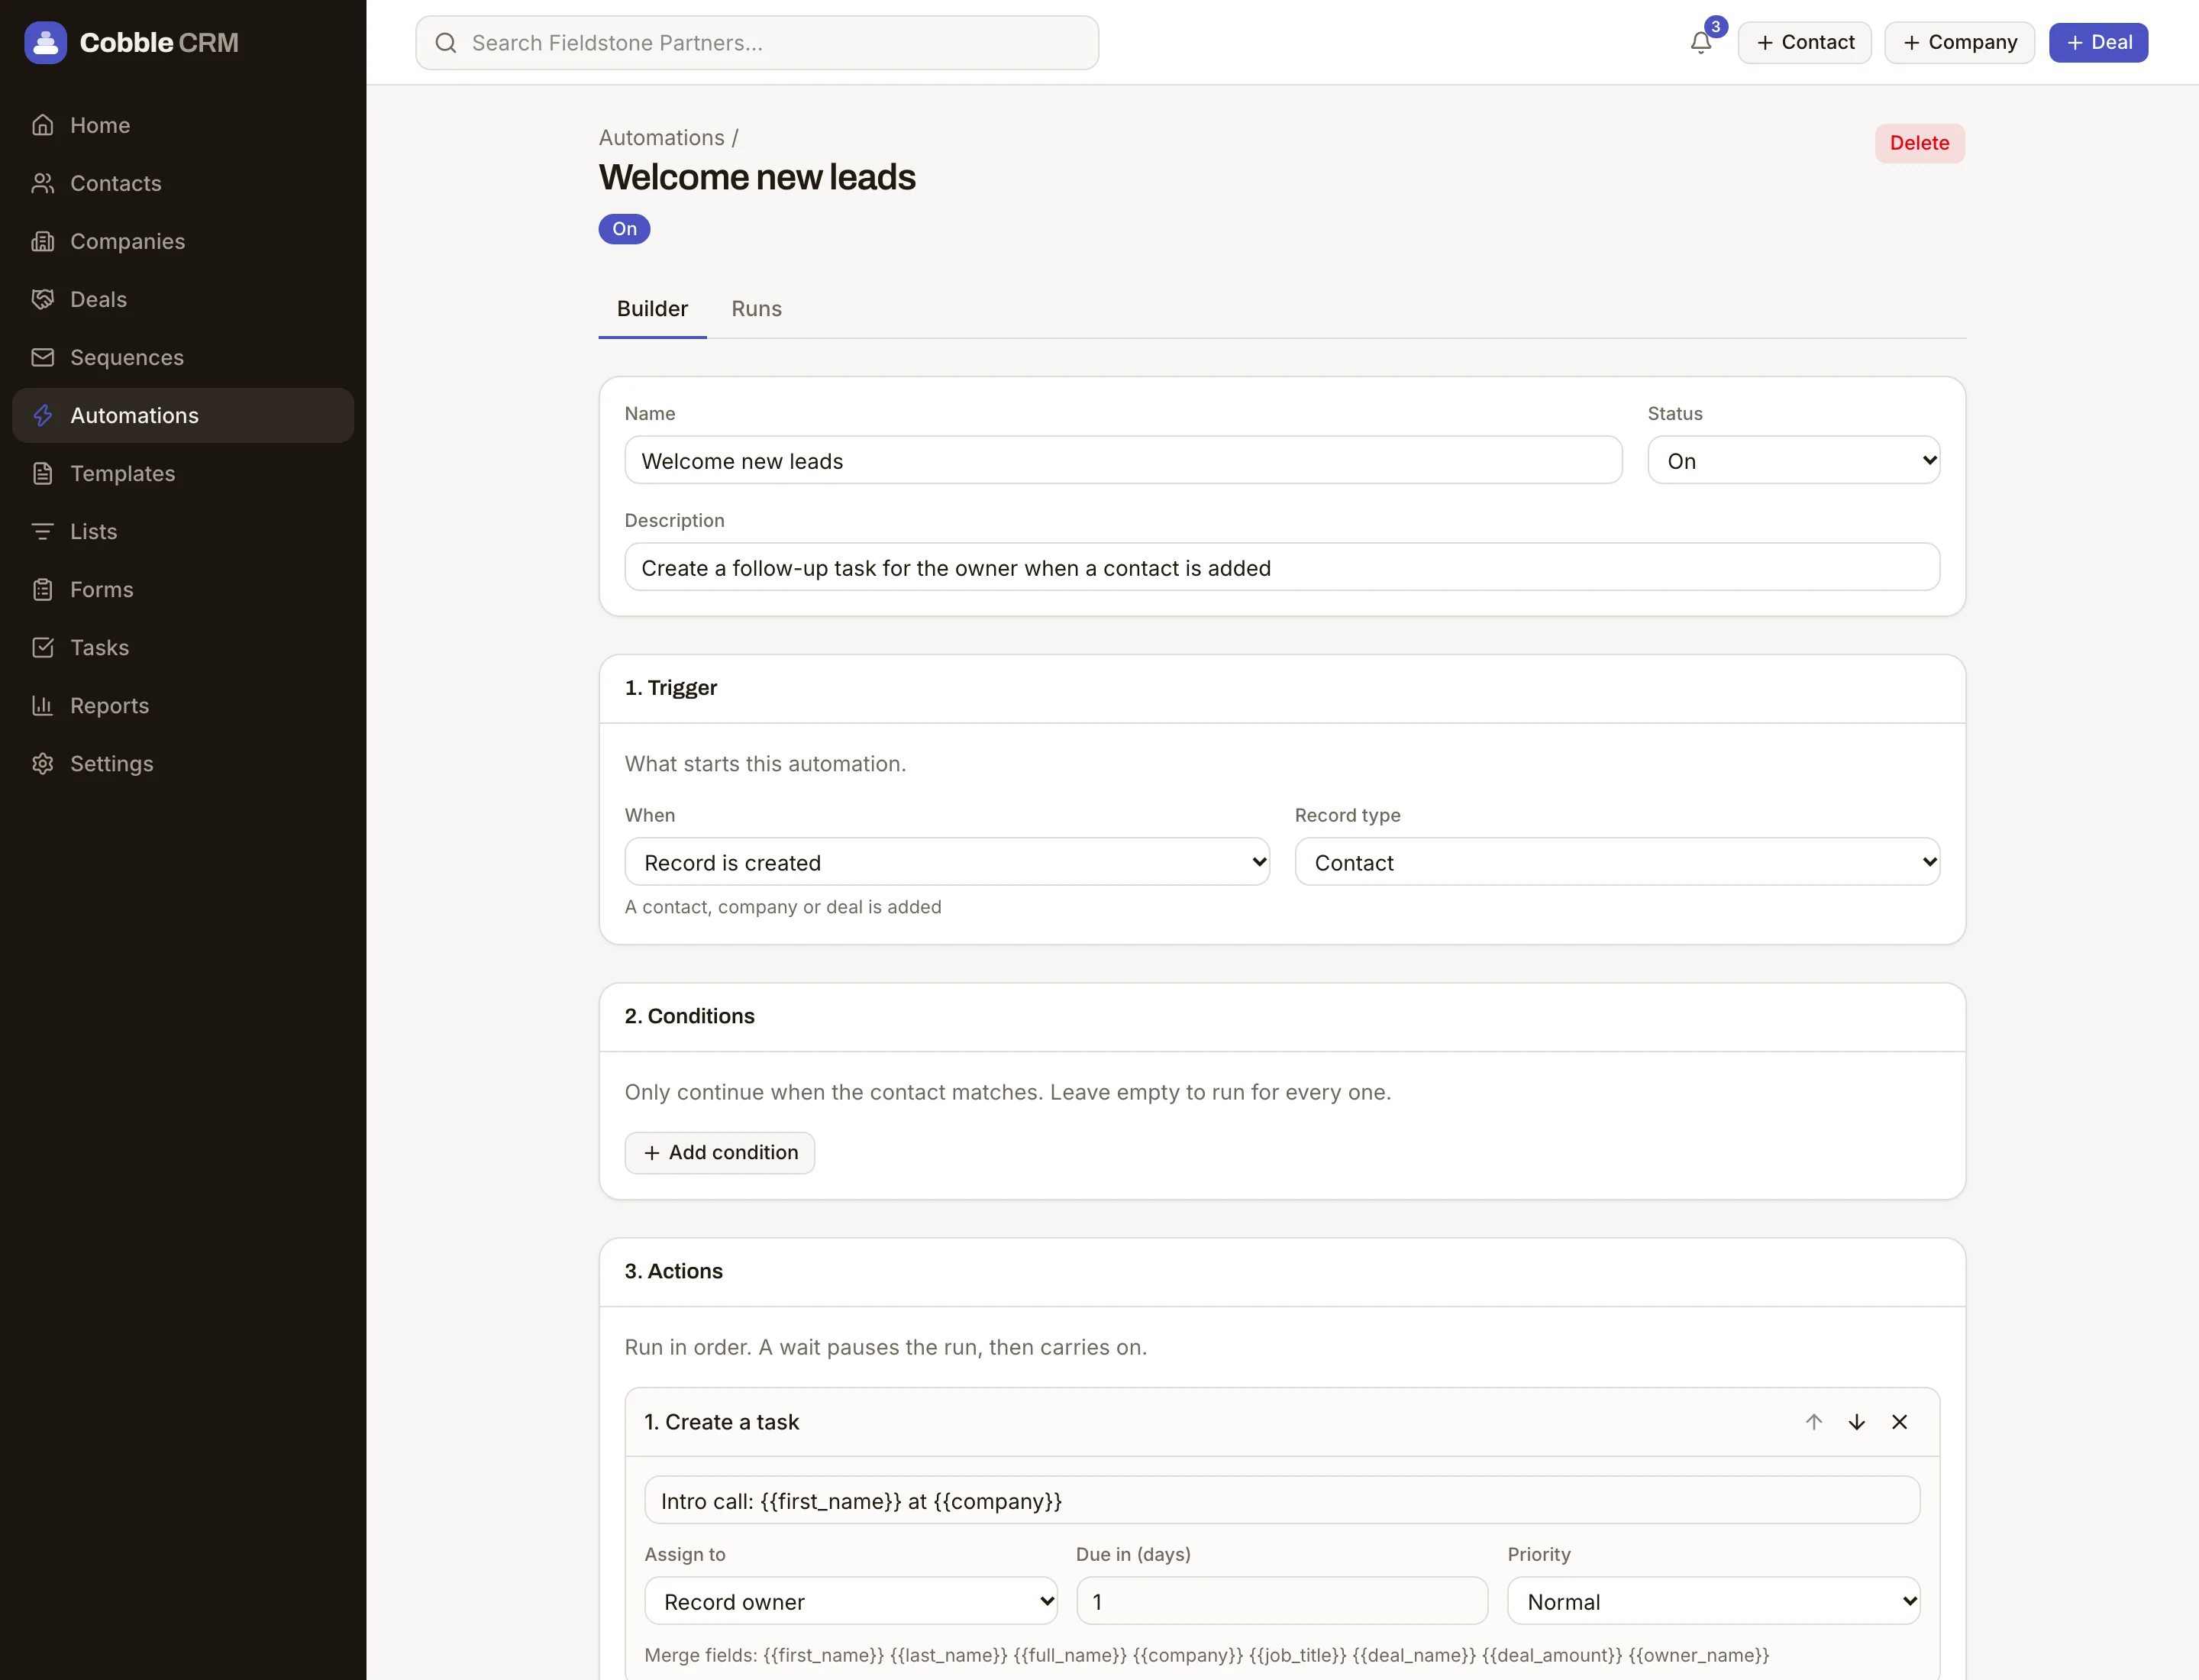Image resolution: width=2199 pixels, height=1680 pixels.
Task: Open Reports in the sidebar
Action: click(x=183, y=705)
